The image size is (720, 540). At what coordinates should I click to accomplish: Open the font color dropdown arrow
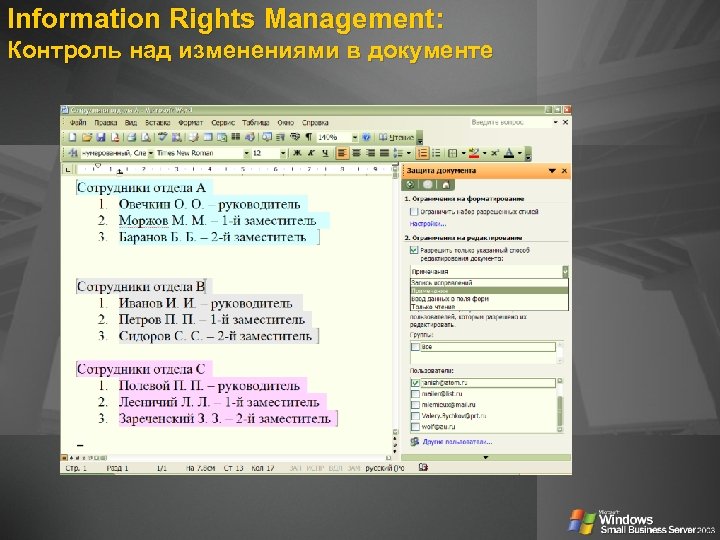point(519,153)
